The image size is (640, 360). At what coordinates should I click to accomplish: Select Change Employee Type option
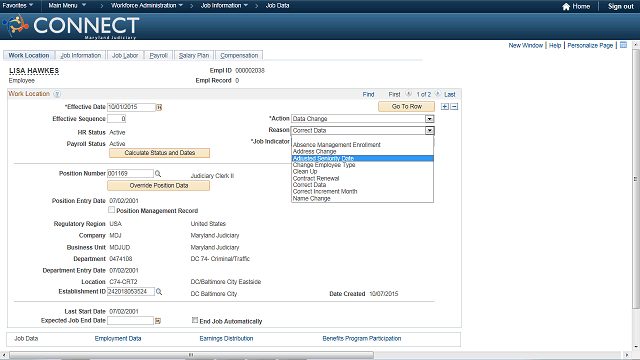tap(362, 165)
